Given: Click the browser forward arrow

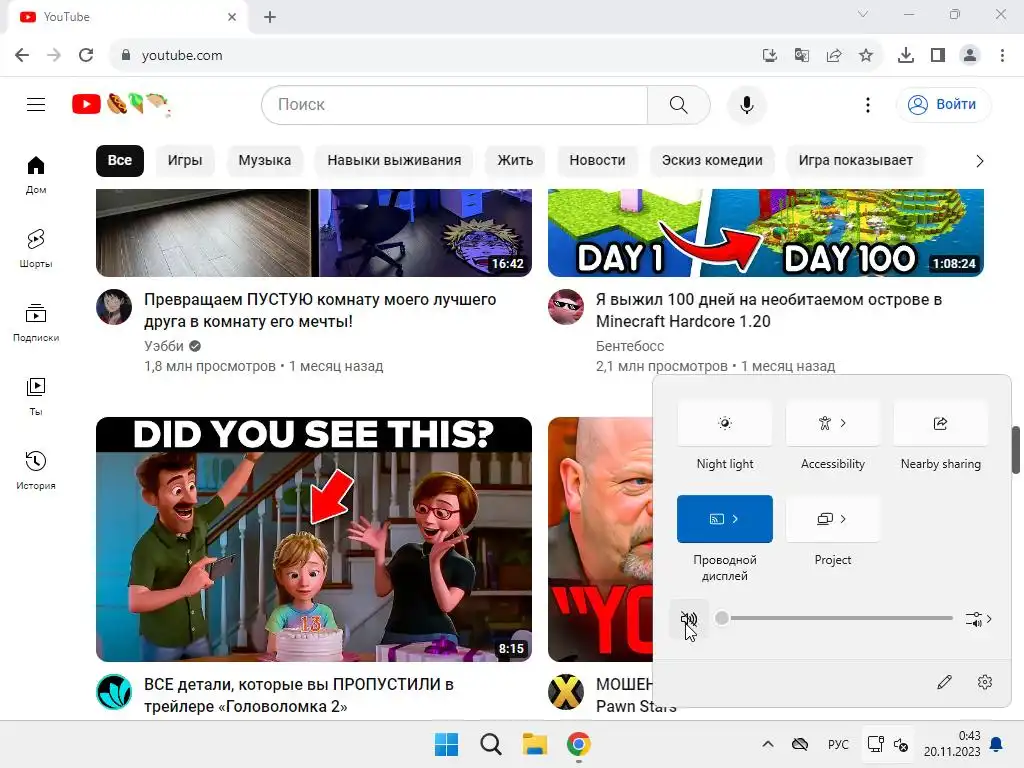Looking at the screenshot, I should tap(54, 55).
